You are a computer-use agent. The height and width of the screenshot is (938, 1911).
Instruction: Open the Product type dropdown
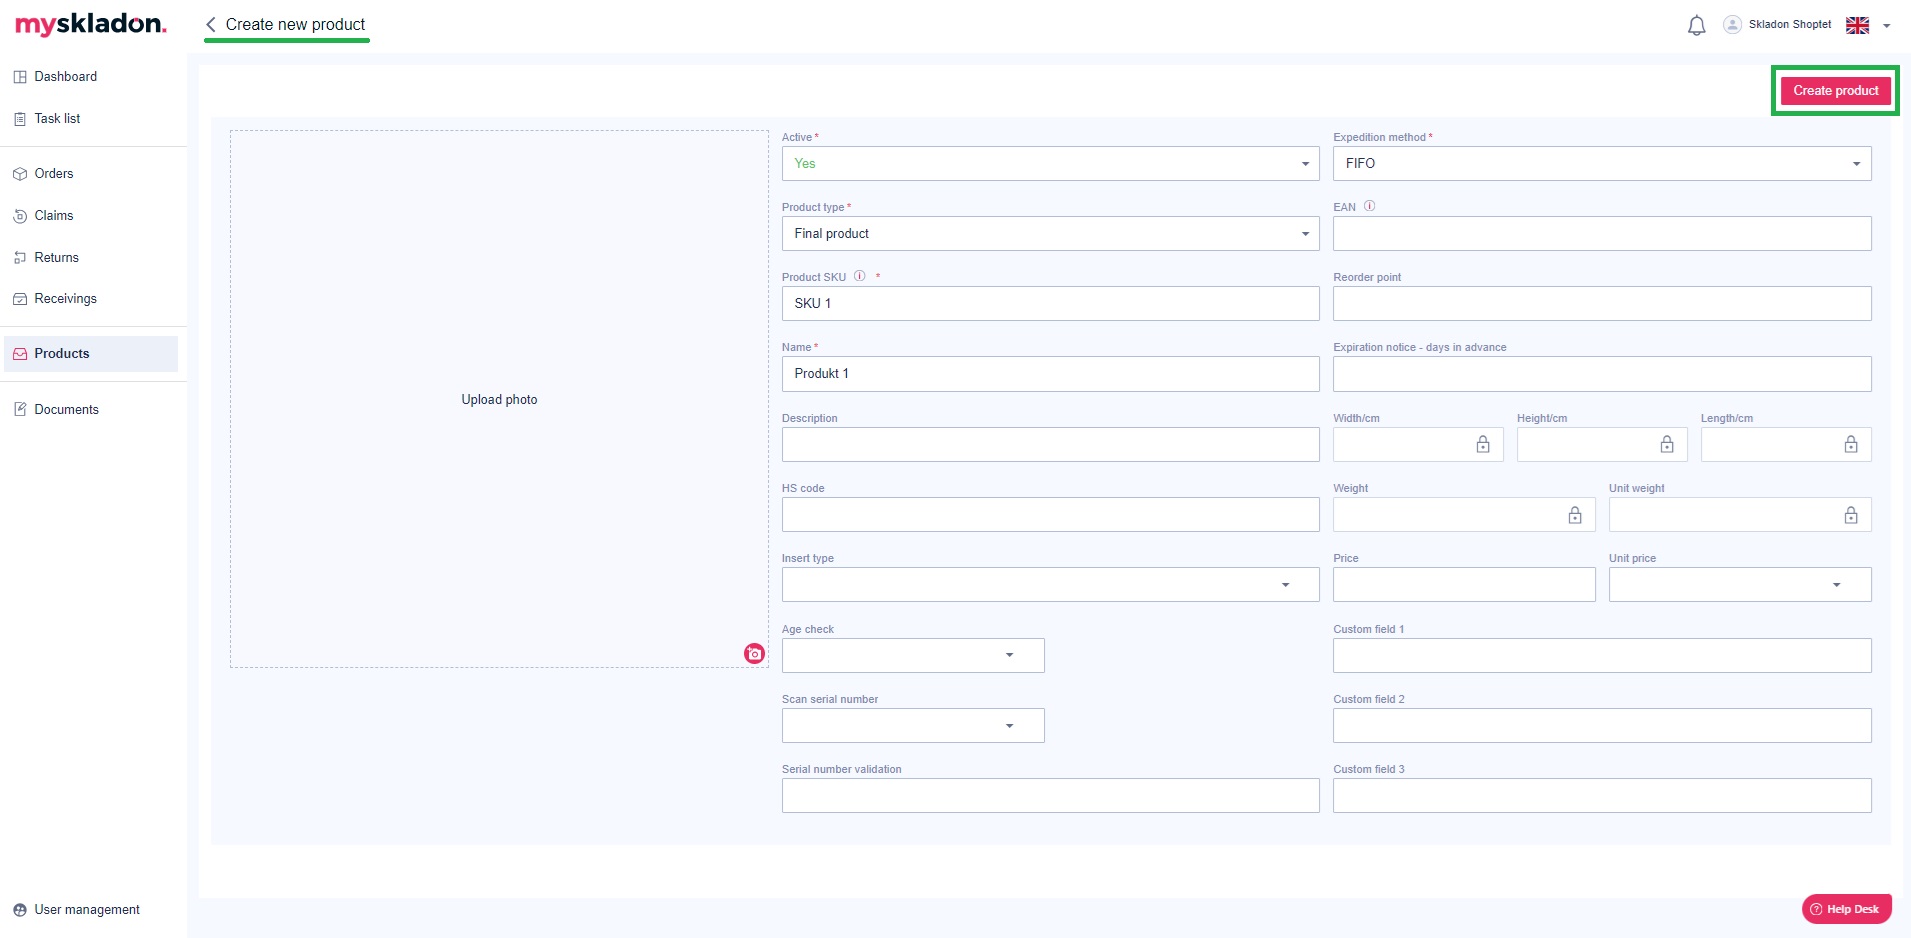pyautogui.click(x=1050, y=234)
